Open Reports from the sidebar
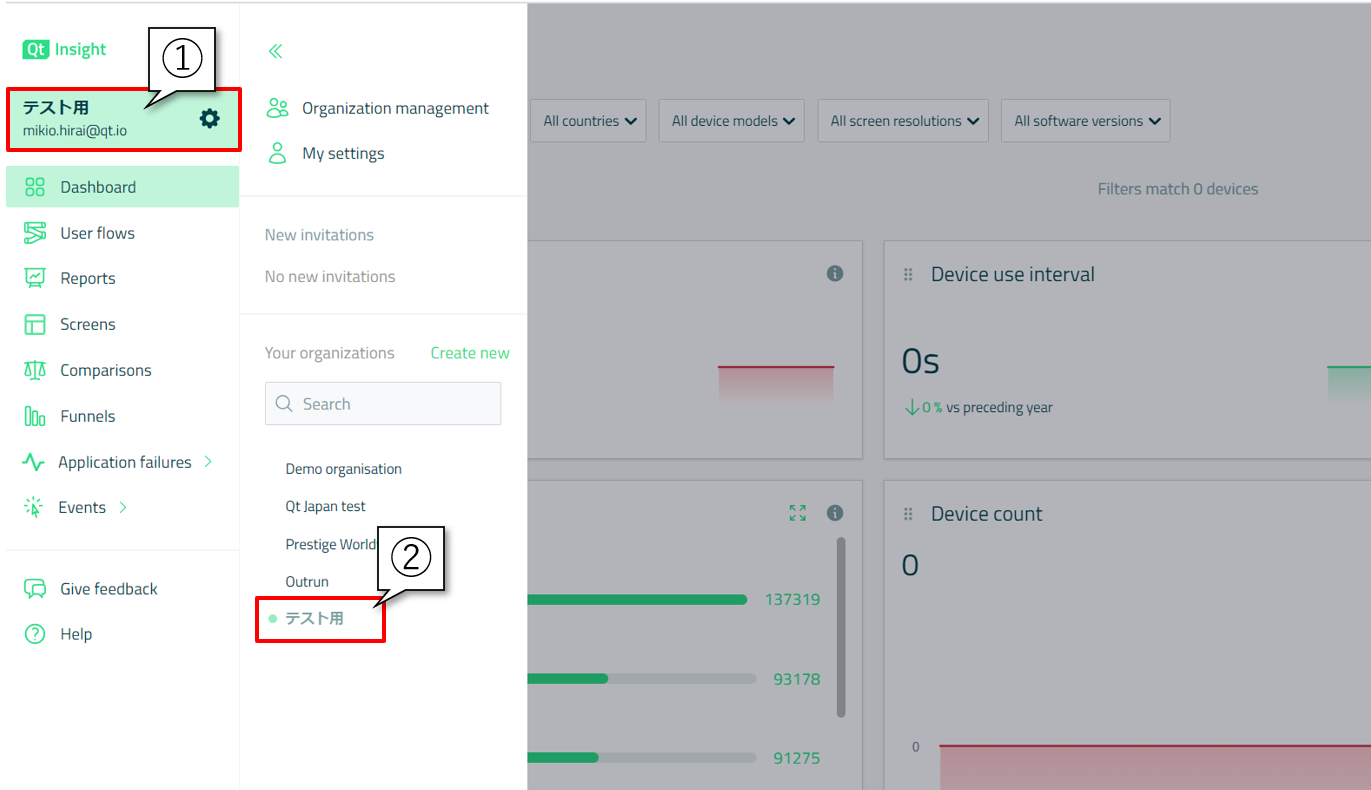This screenshot has height=790, width=1371. click(87, 278)
